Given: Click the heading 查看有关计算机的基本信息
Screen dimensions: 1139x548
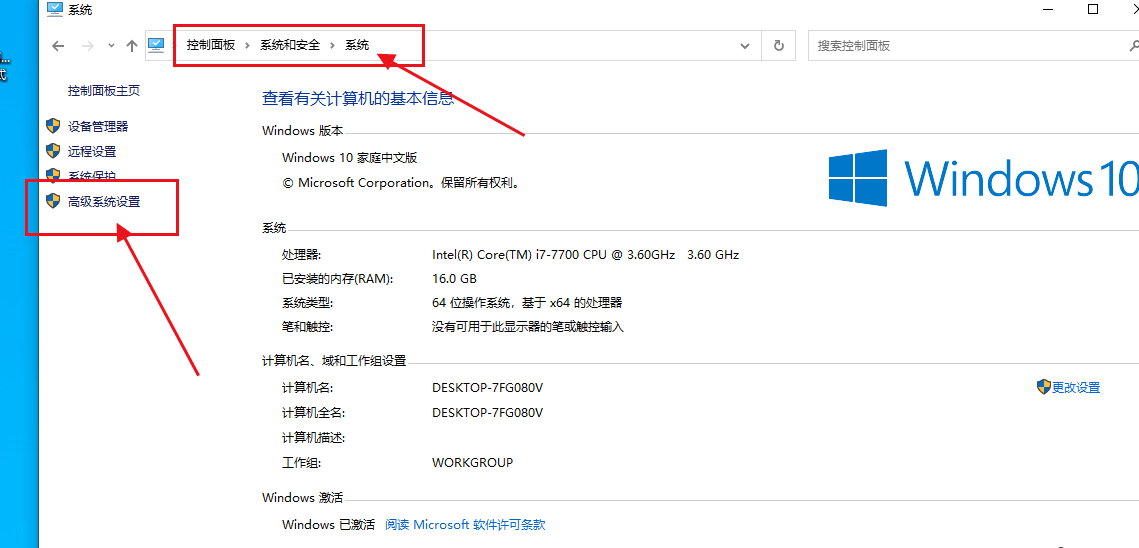Looking at the screenshot, I should 358,99.
